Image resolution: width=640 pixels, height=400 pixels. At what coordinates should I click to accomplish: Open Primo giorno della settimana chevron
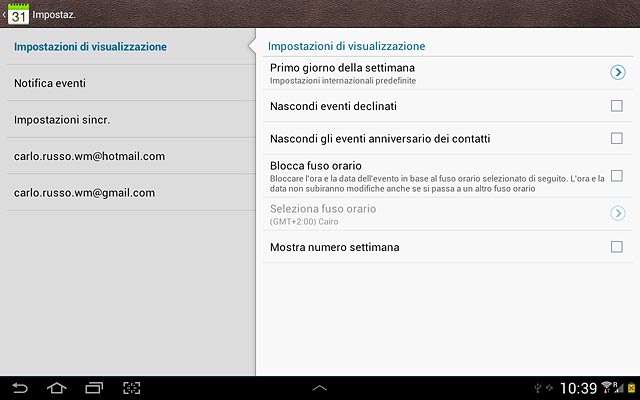pyautogui.click(x=618, y=72)
